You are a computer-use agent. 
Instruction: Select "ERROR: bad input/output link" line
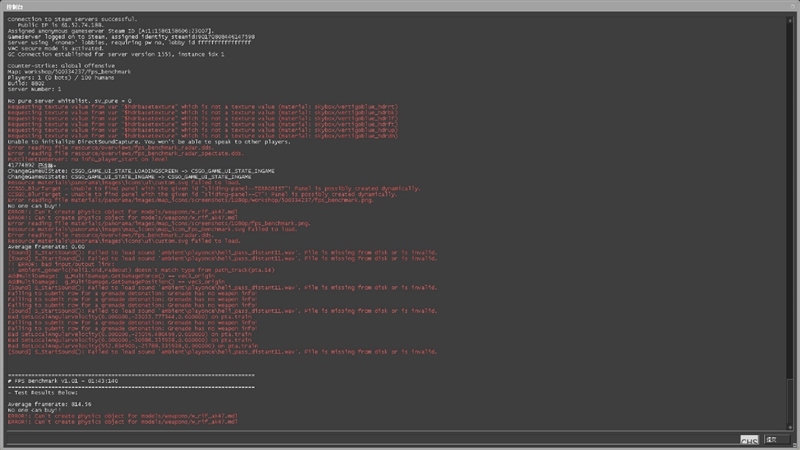pos(61,264)
